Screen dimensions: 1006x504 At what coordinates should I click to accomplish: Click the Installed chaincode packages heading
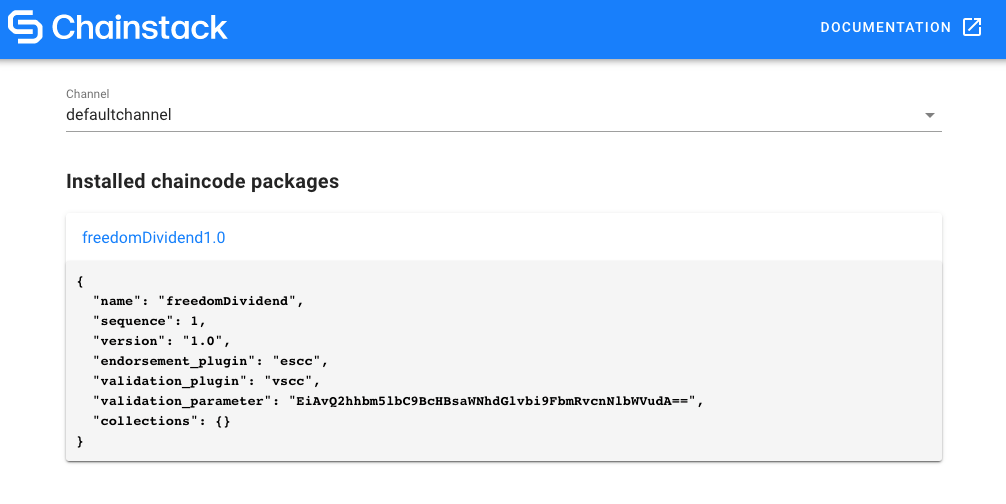click(202, 181)
